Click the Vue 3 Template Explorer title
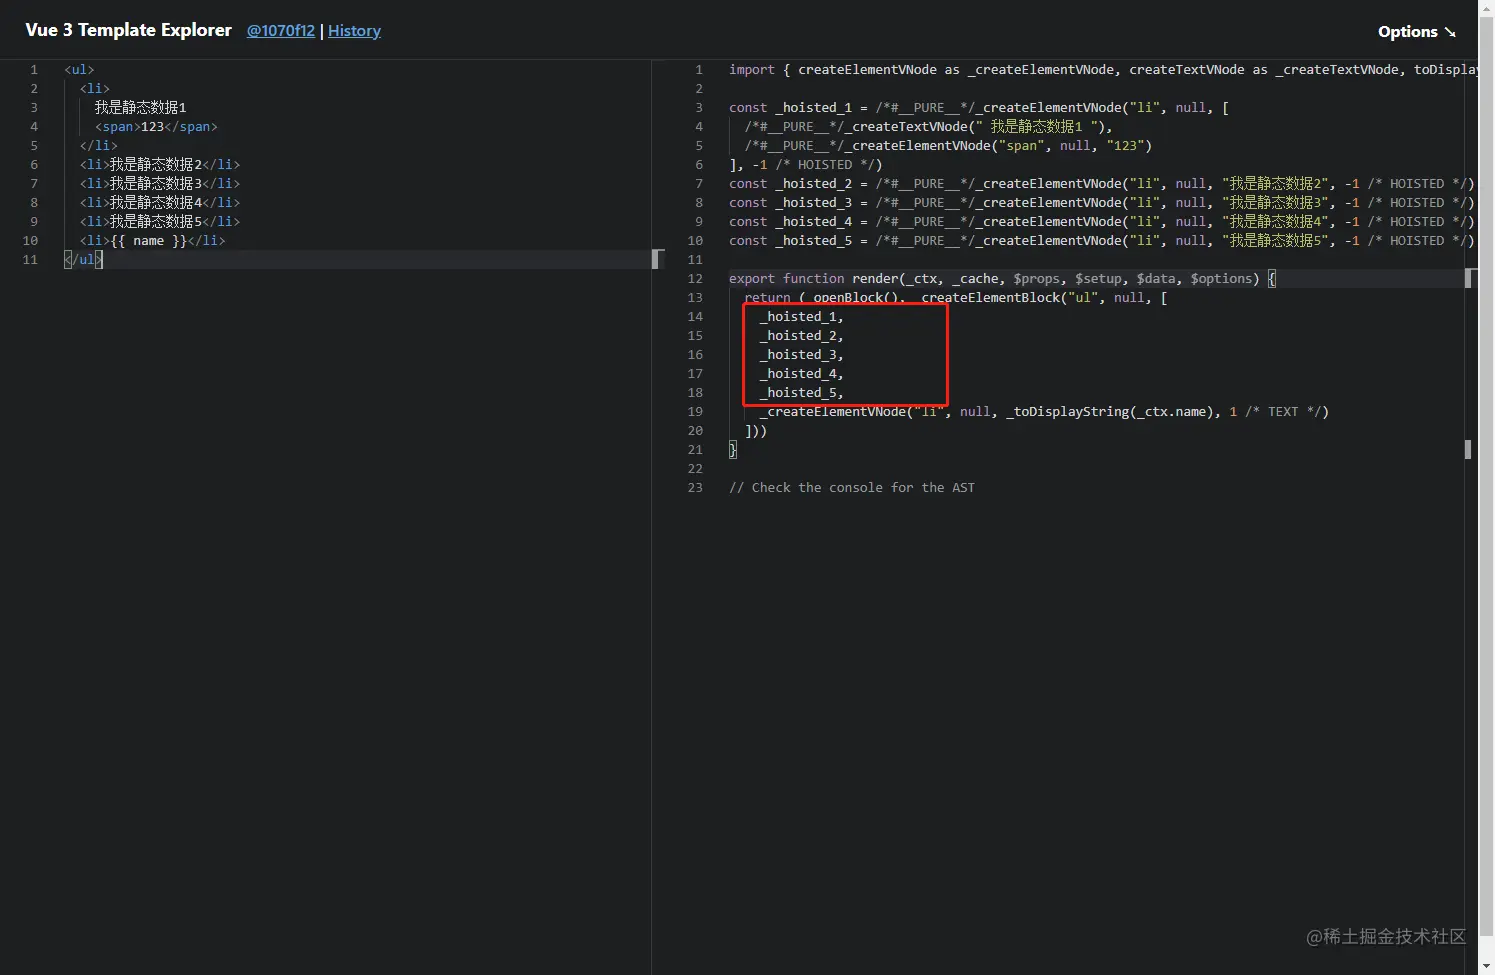1495x975 pixels. point(128,30)
